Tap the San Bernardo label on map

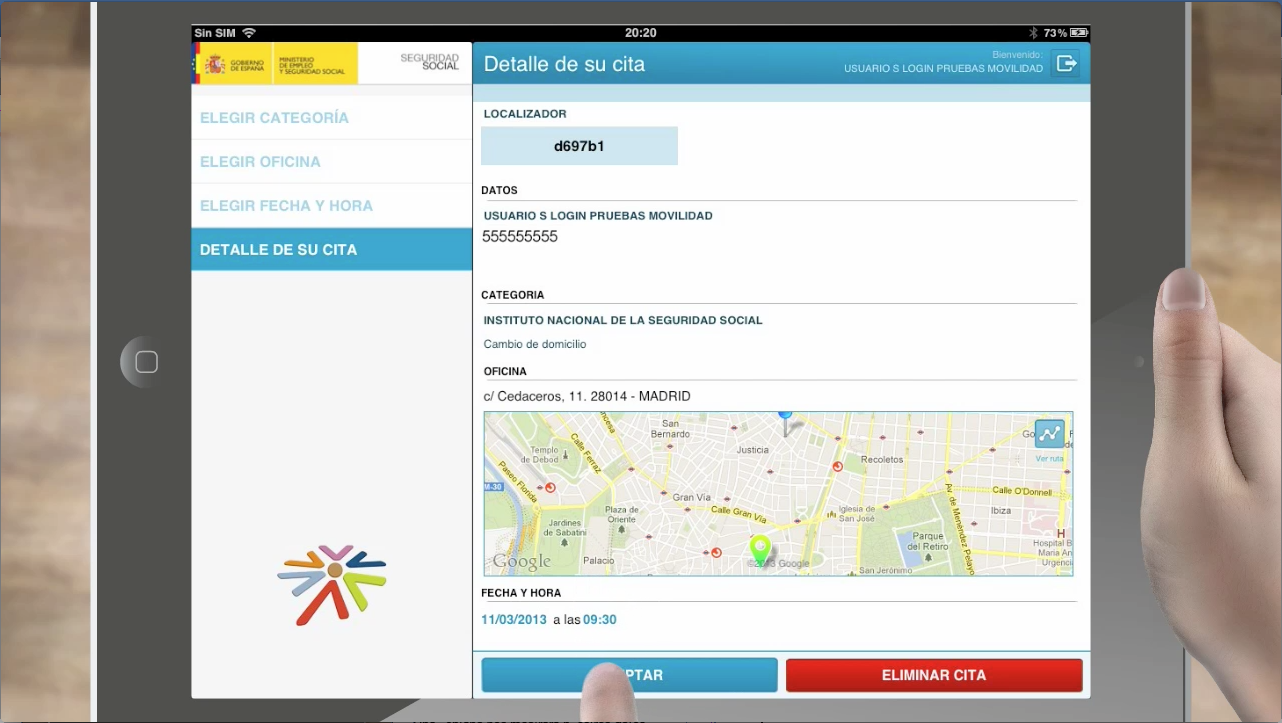[670, 429]
